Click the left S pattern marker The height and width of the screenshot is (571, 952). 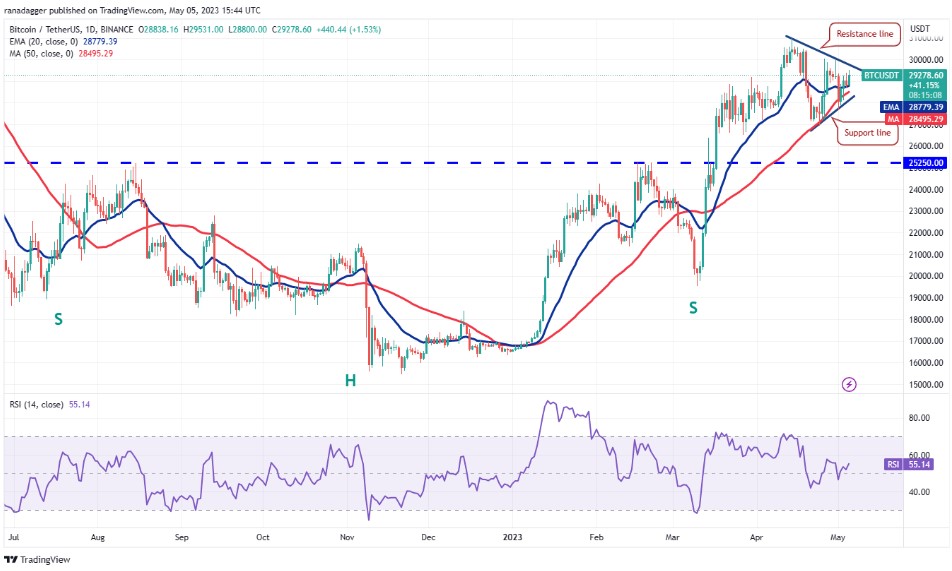[58, 319]
